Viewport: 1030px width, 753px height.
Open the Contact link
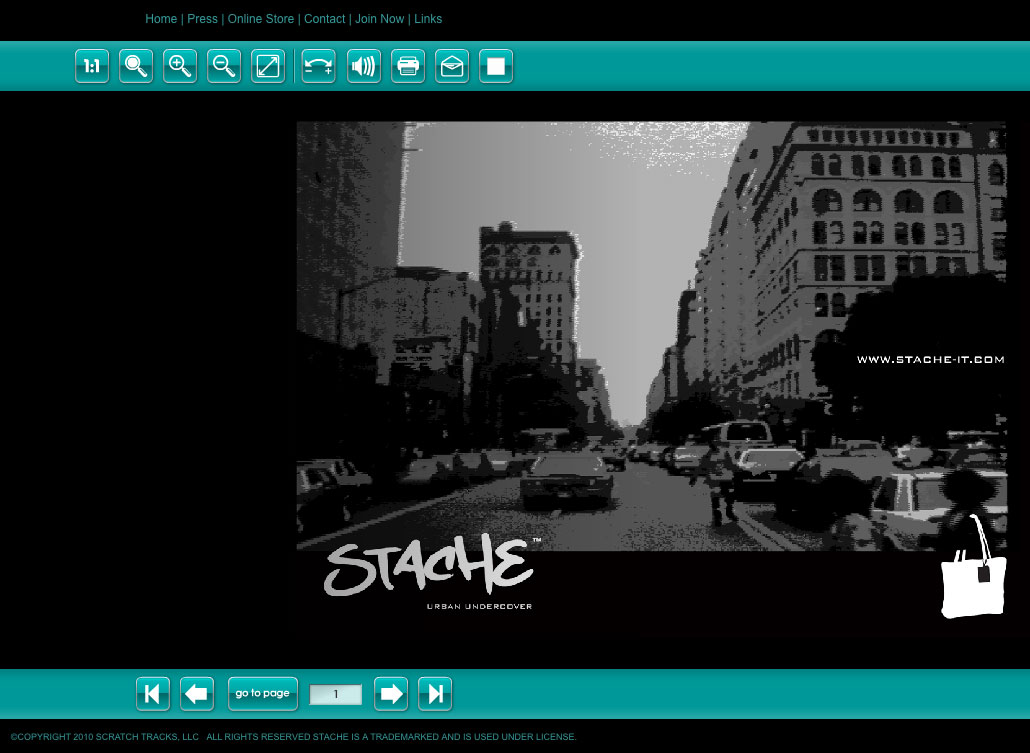click(x=325, y=19)
